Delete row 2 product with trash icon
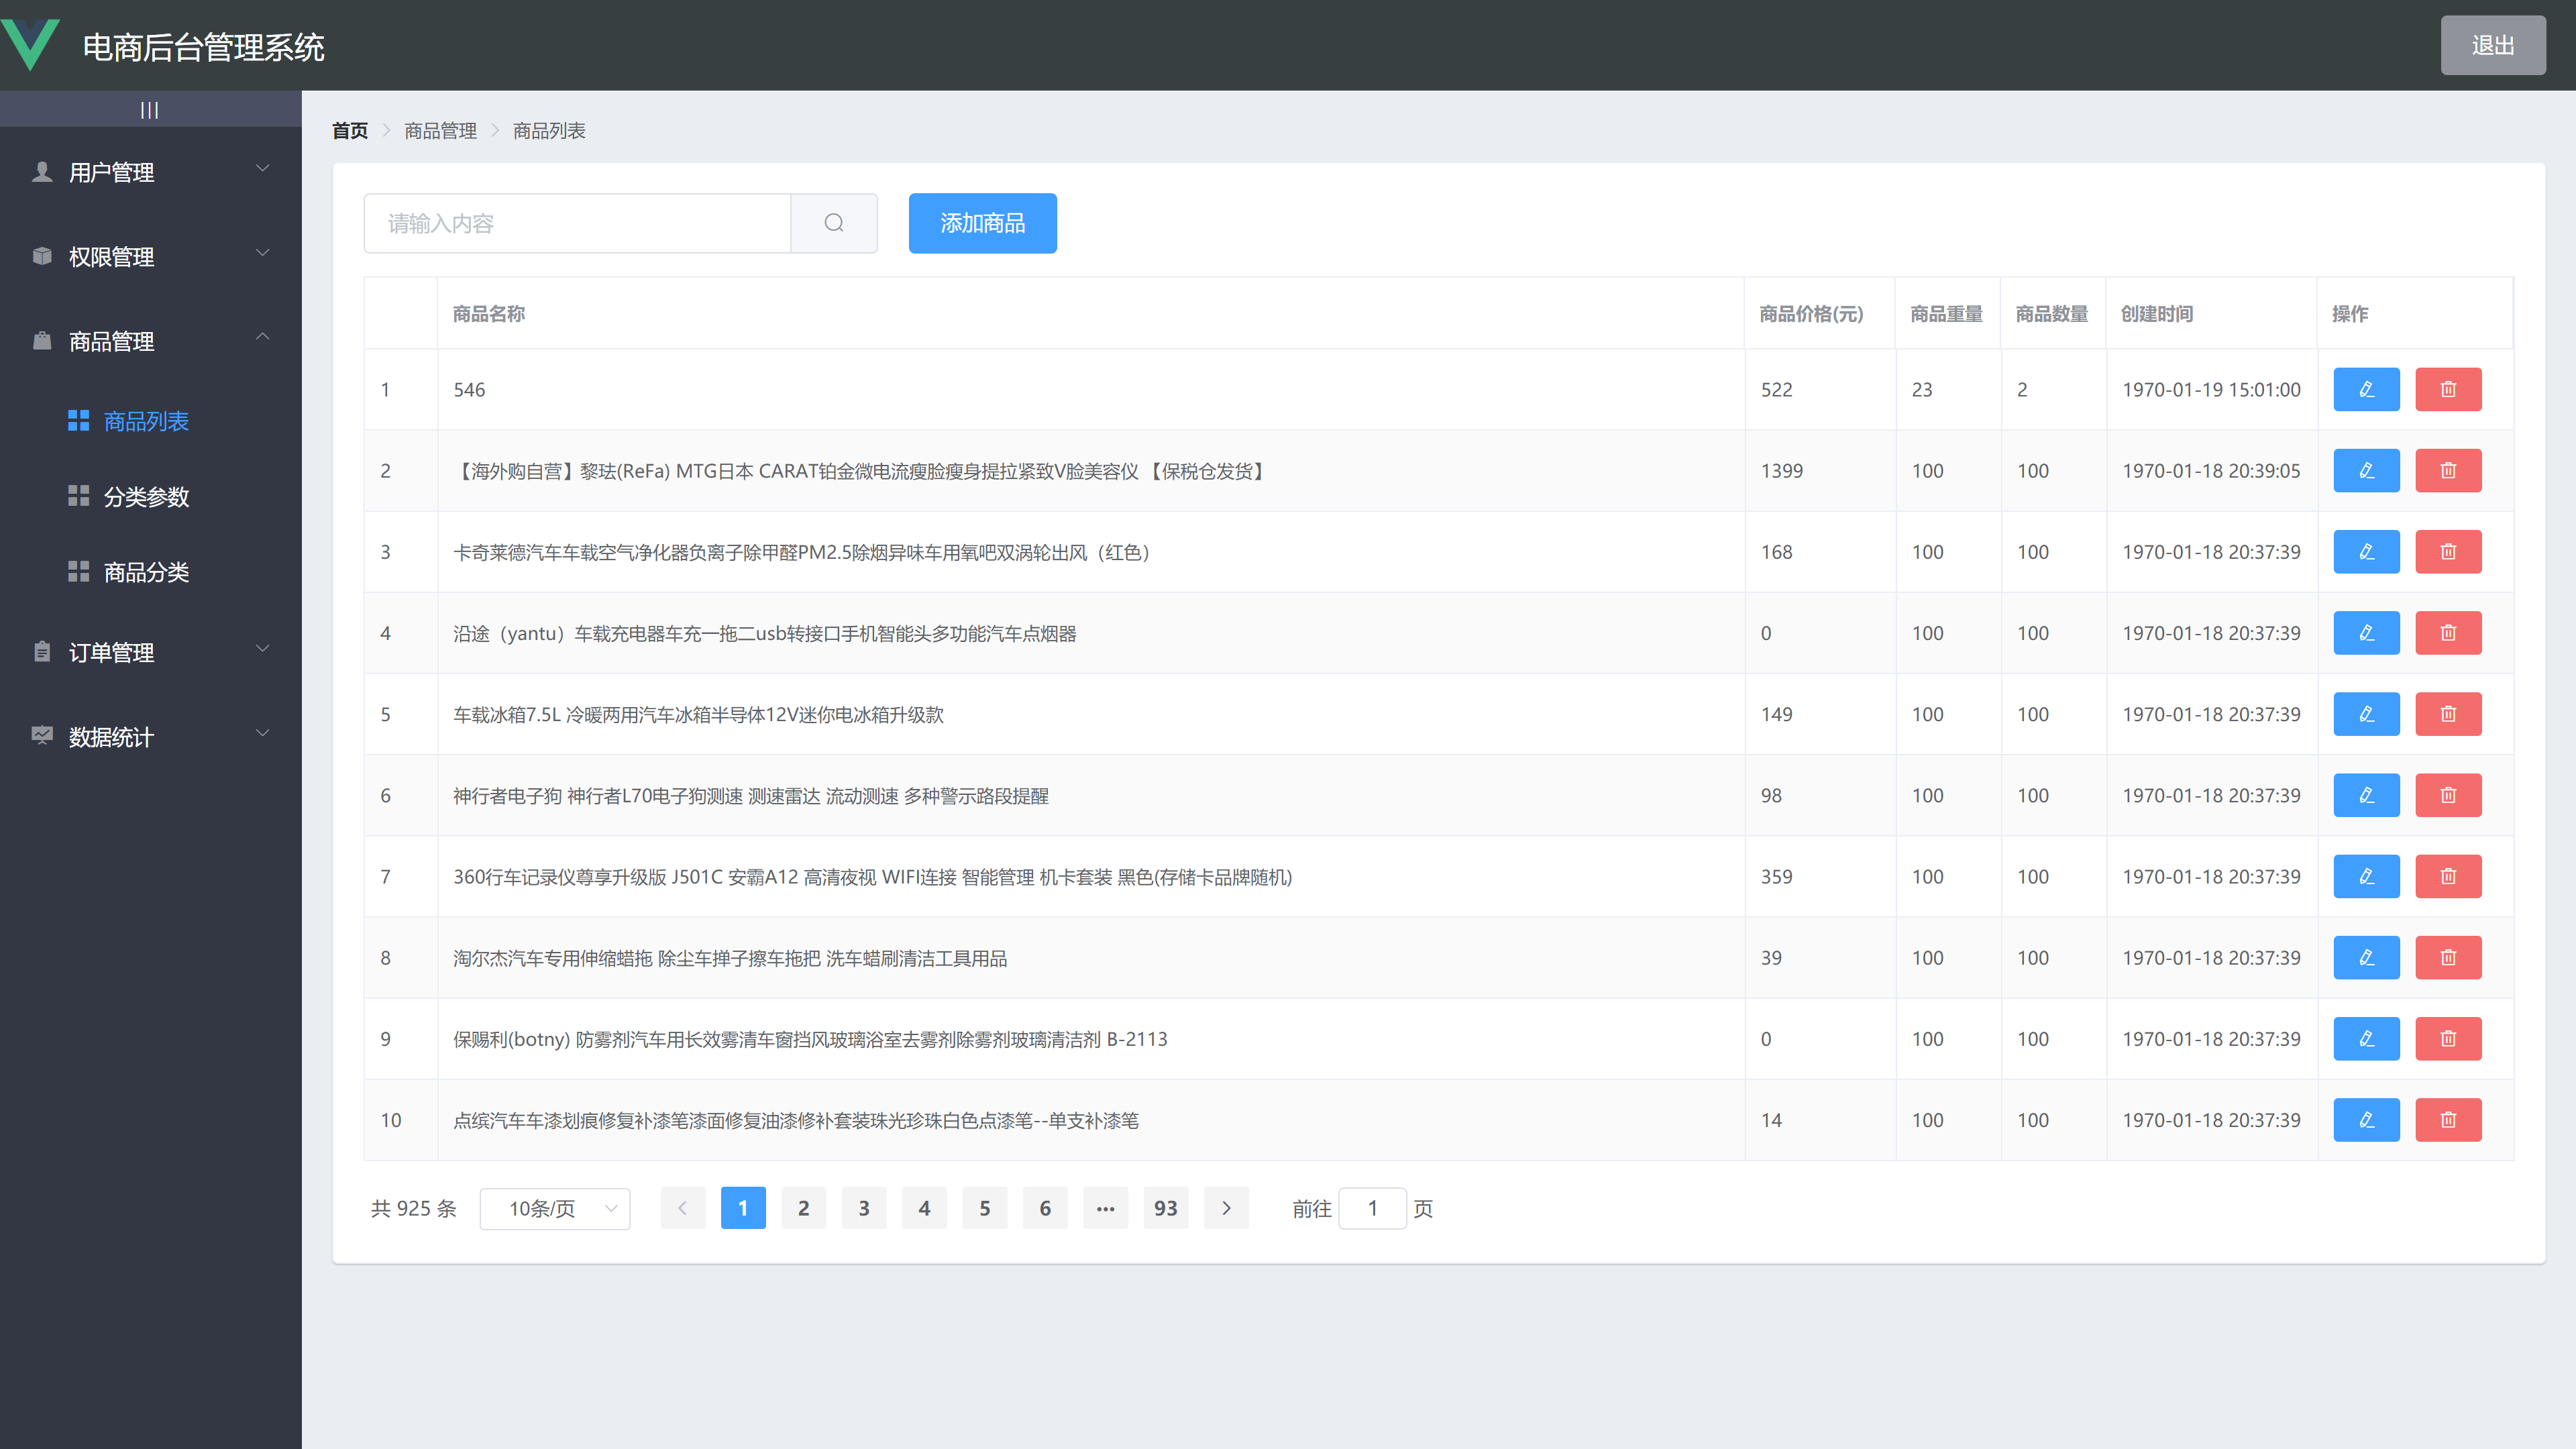2576x1449 pixels. pos(2448,470)
